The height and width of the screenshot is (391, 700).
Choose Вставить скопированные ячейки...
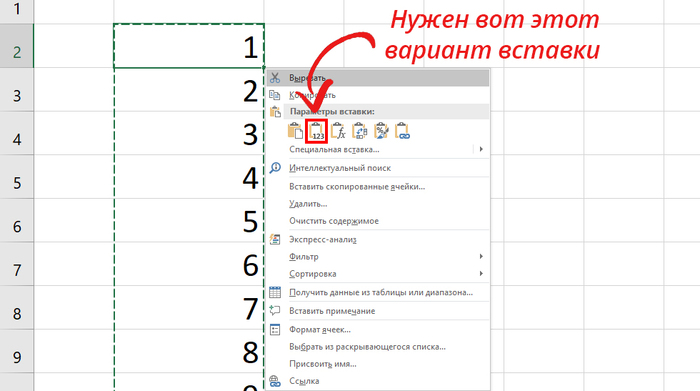(x=378, y=187)
